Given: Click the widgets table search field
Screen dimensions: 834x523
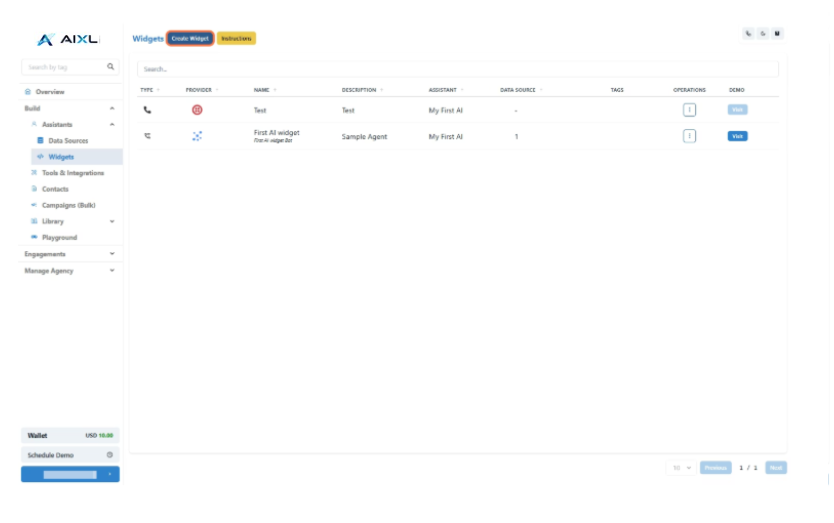Looking at the screenshot, I should click(x=457, y=69).
